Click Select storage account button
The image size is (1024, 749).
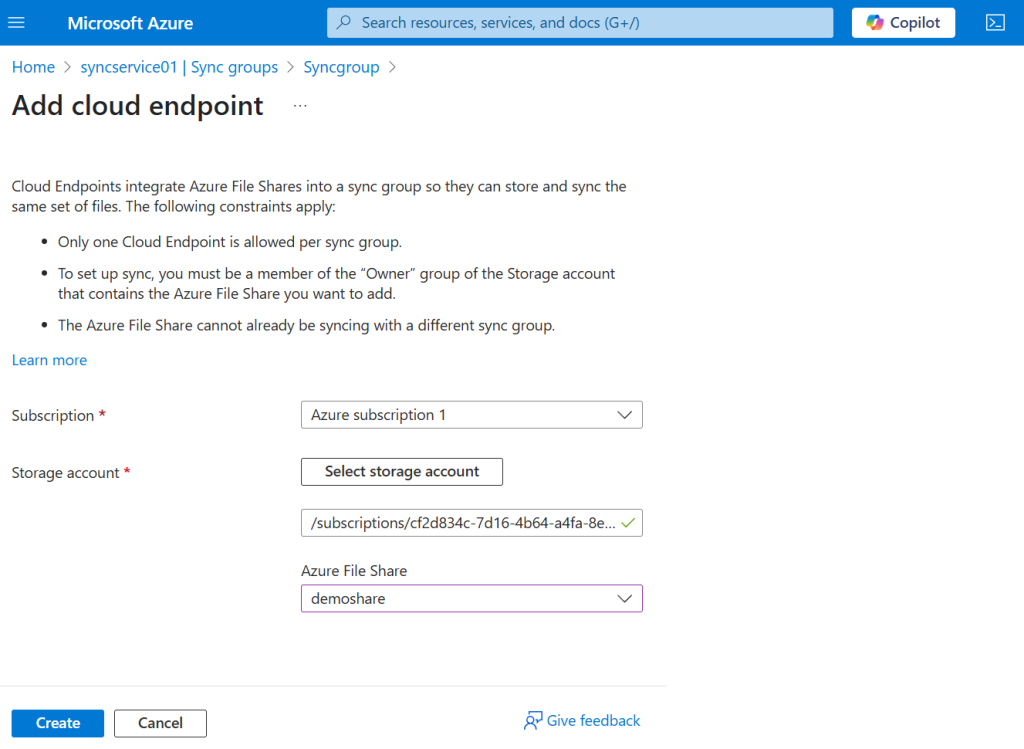coord(402,471)
